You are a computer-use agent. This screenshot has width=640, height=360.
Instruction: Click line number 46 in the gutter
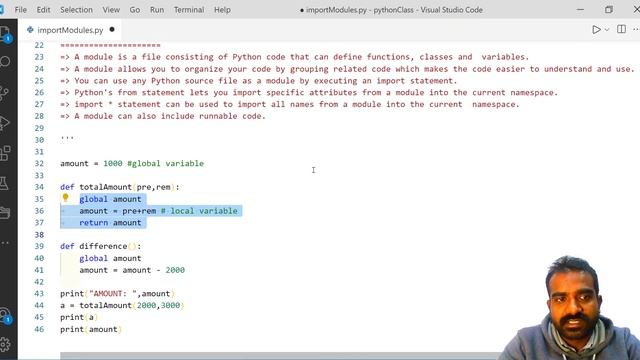39,329
